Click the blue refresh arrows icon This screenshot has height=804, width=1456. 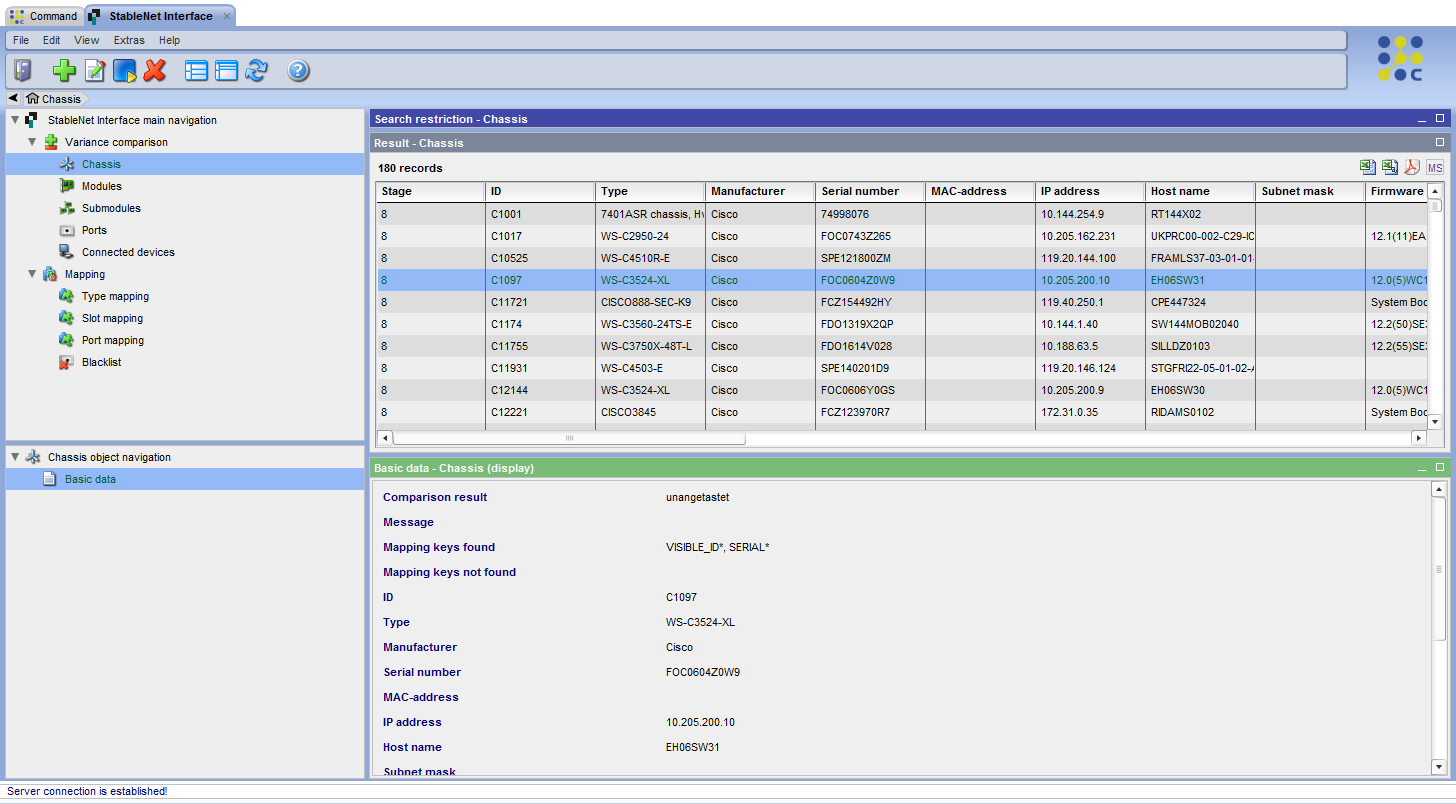coord(257,70)
